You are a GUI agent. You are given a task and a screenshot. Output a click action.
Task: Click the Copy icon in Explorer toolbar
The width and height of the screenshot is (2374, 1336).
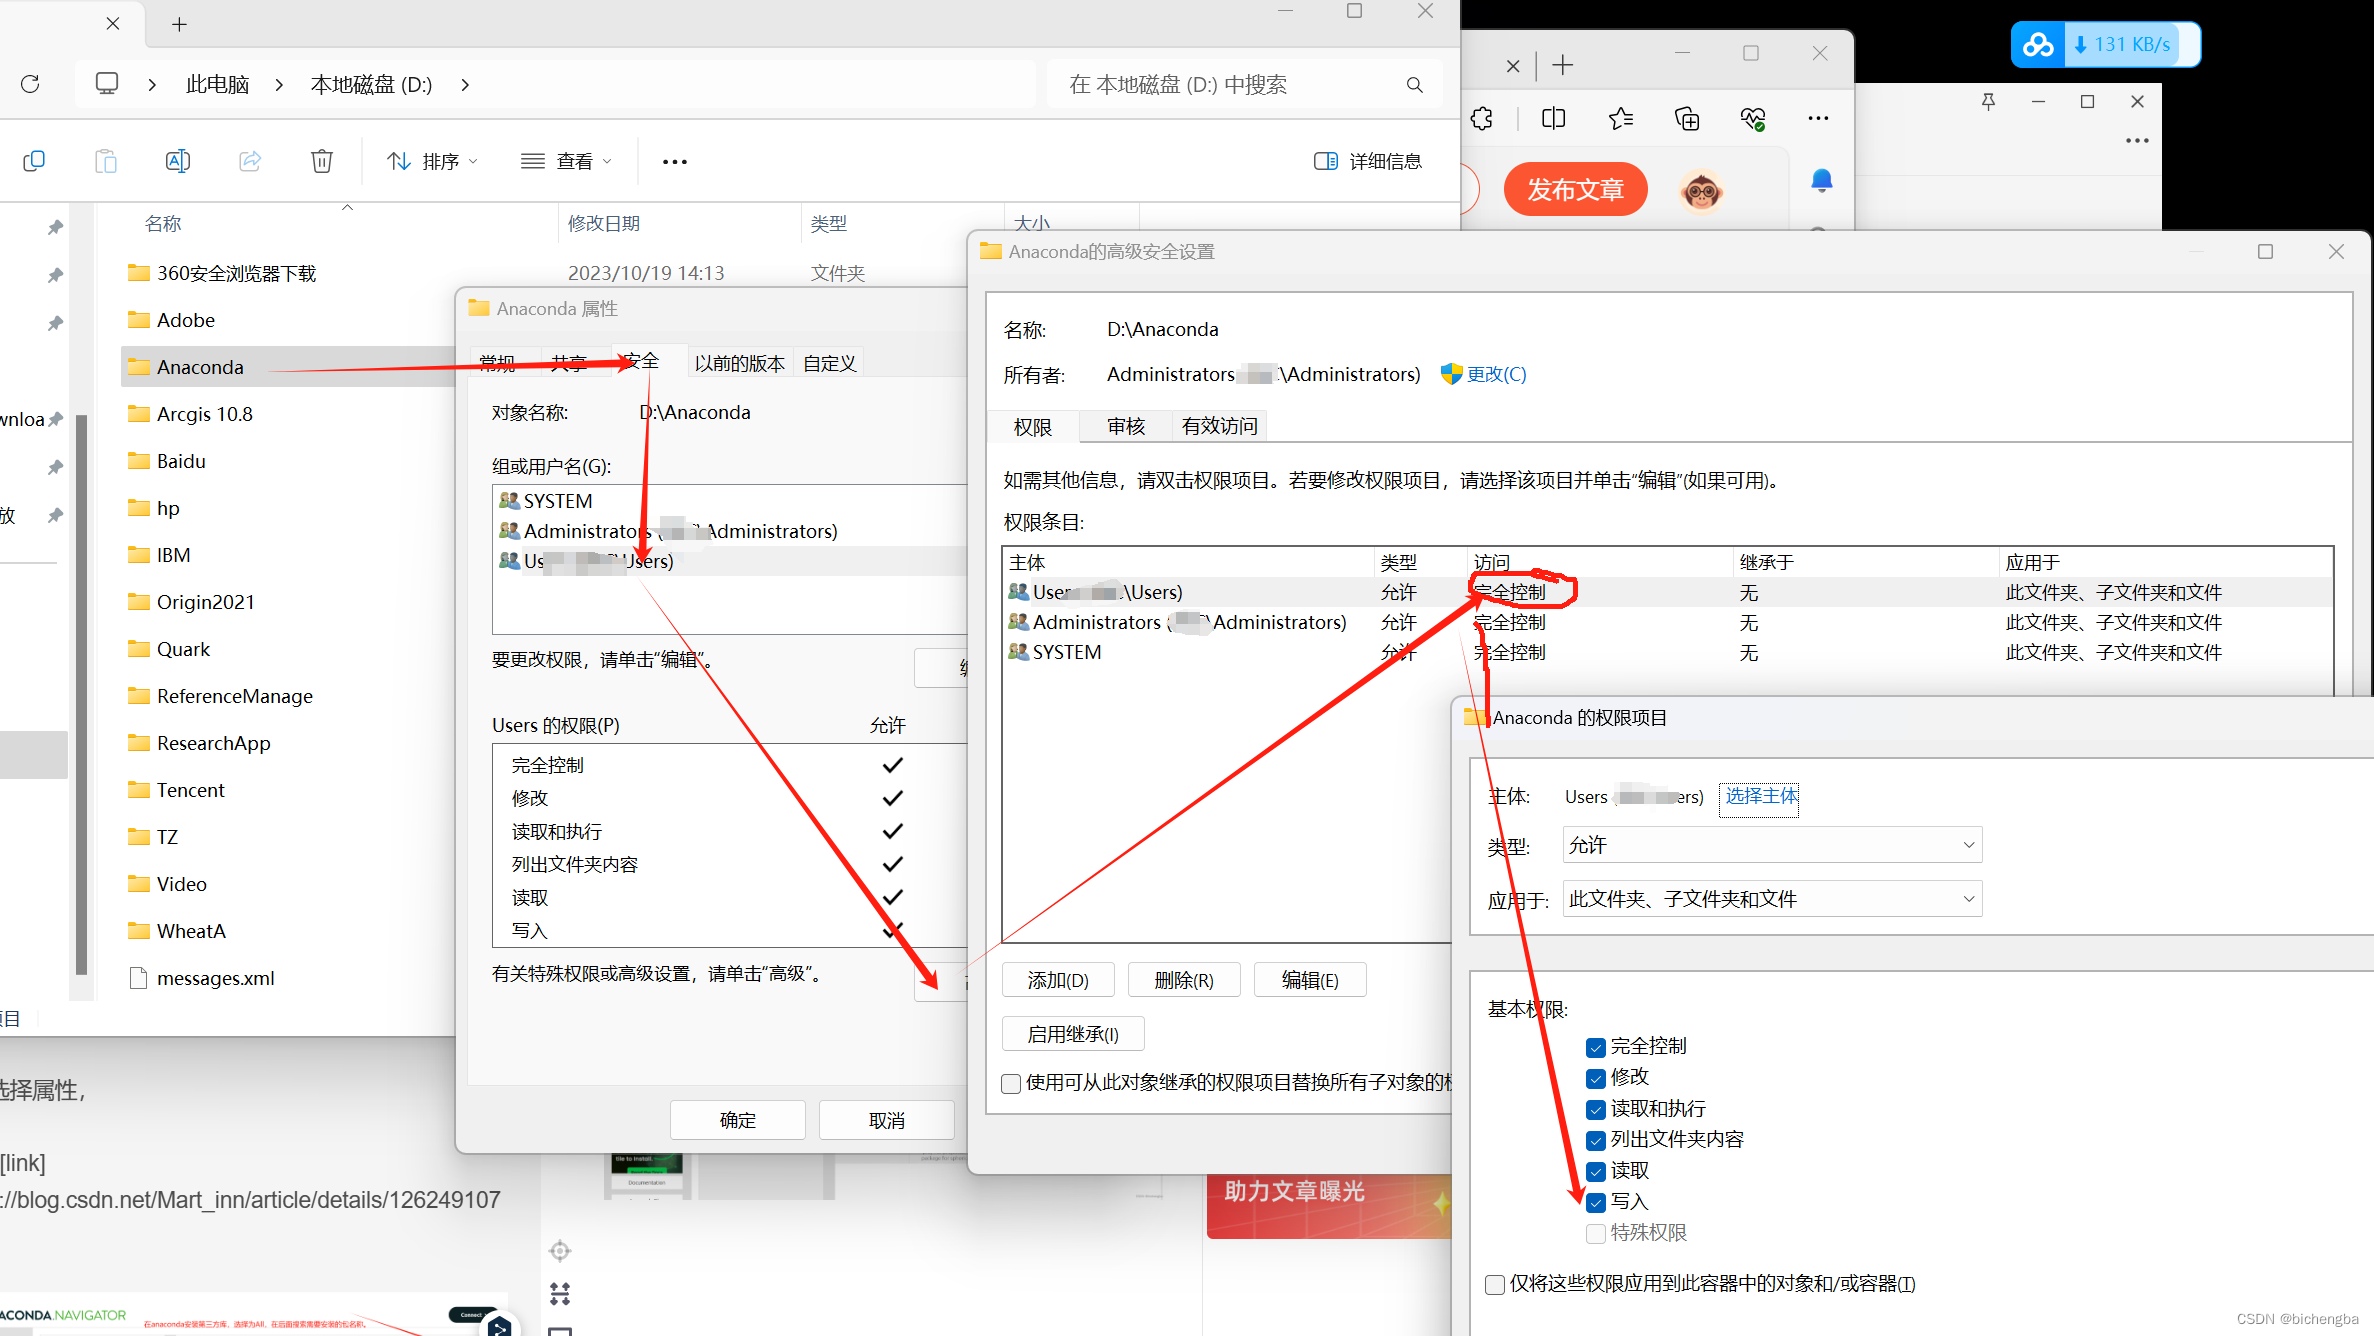coord(35,160)
